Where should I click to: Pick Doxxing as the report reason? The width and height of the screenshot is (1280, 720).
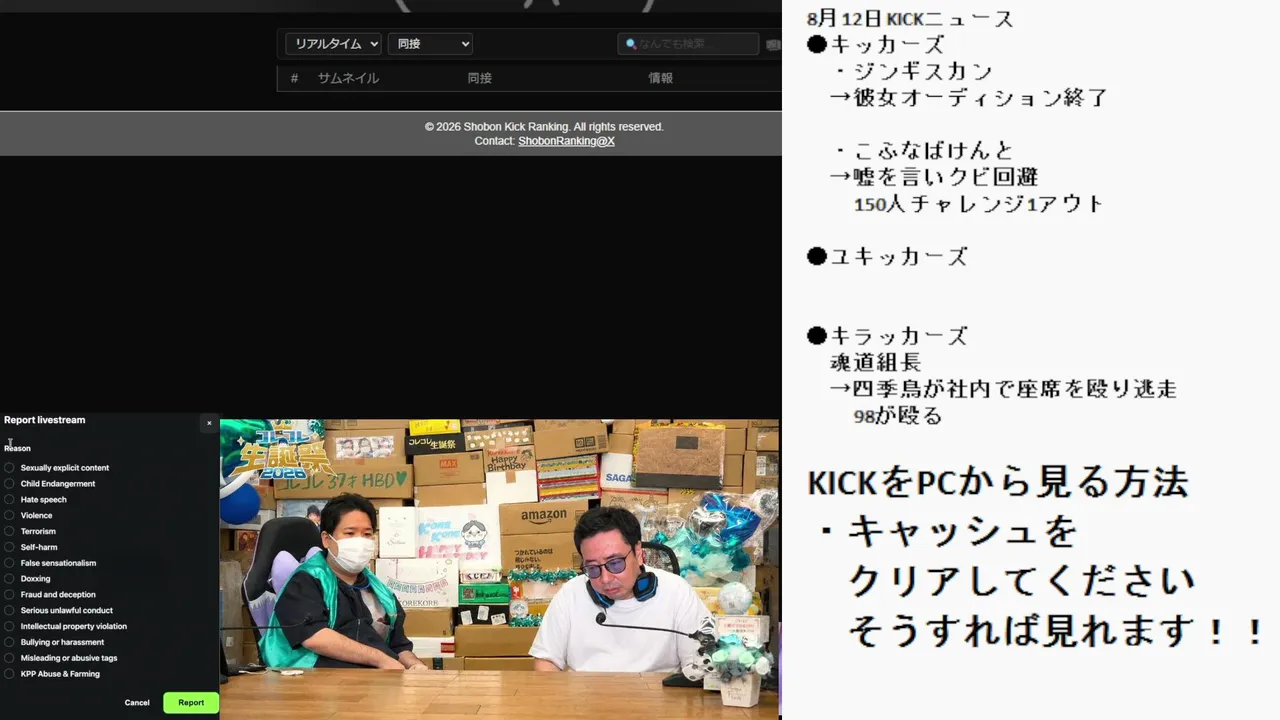(9, 579)
